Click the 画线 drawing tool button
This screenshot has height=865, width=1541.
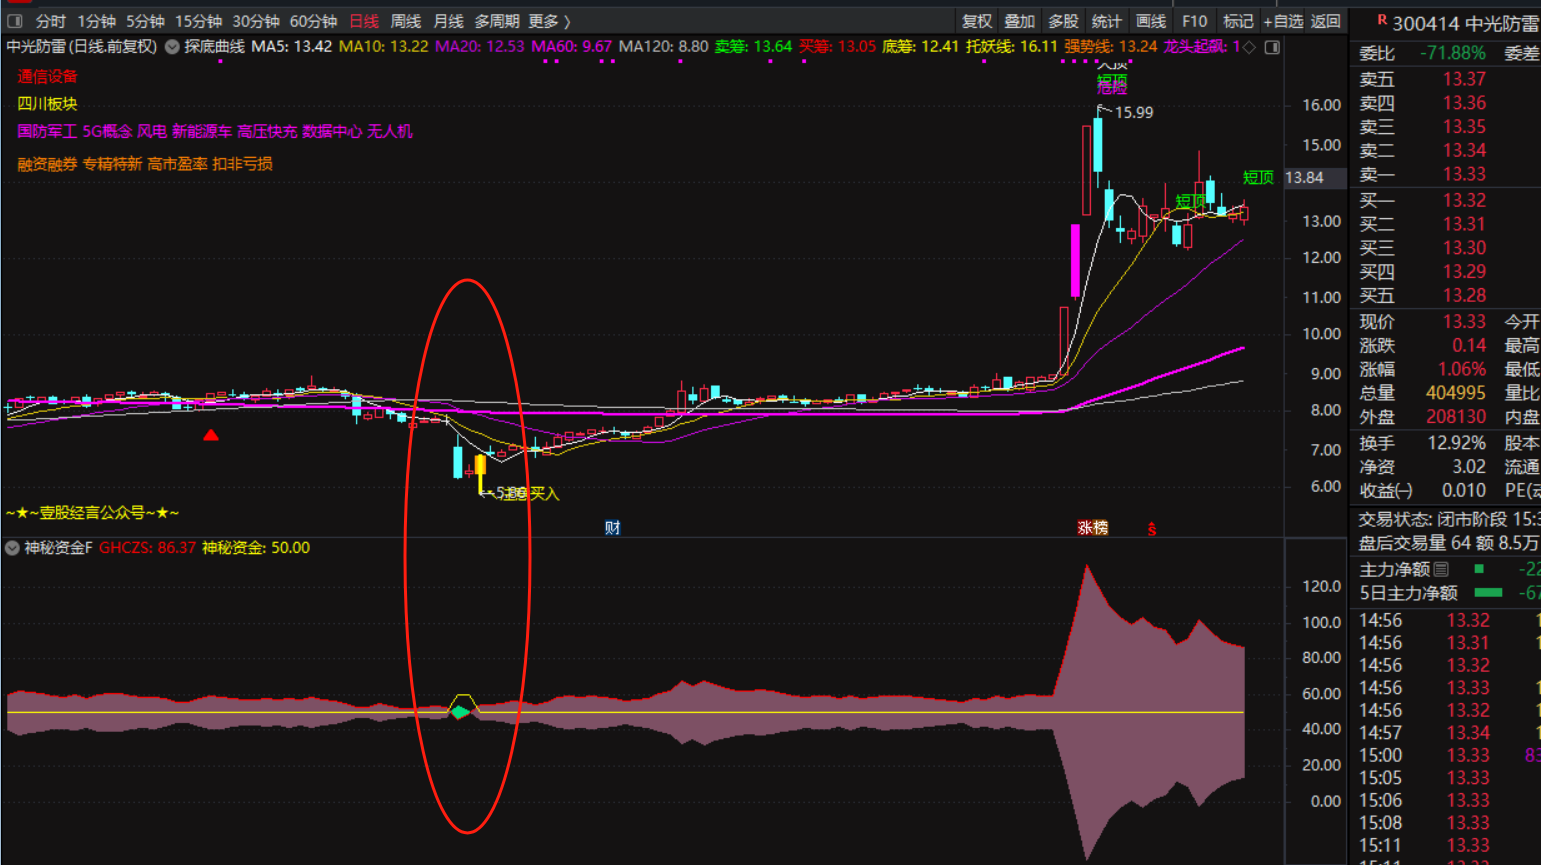pyautogui.click(x=1150, y=21)
